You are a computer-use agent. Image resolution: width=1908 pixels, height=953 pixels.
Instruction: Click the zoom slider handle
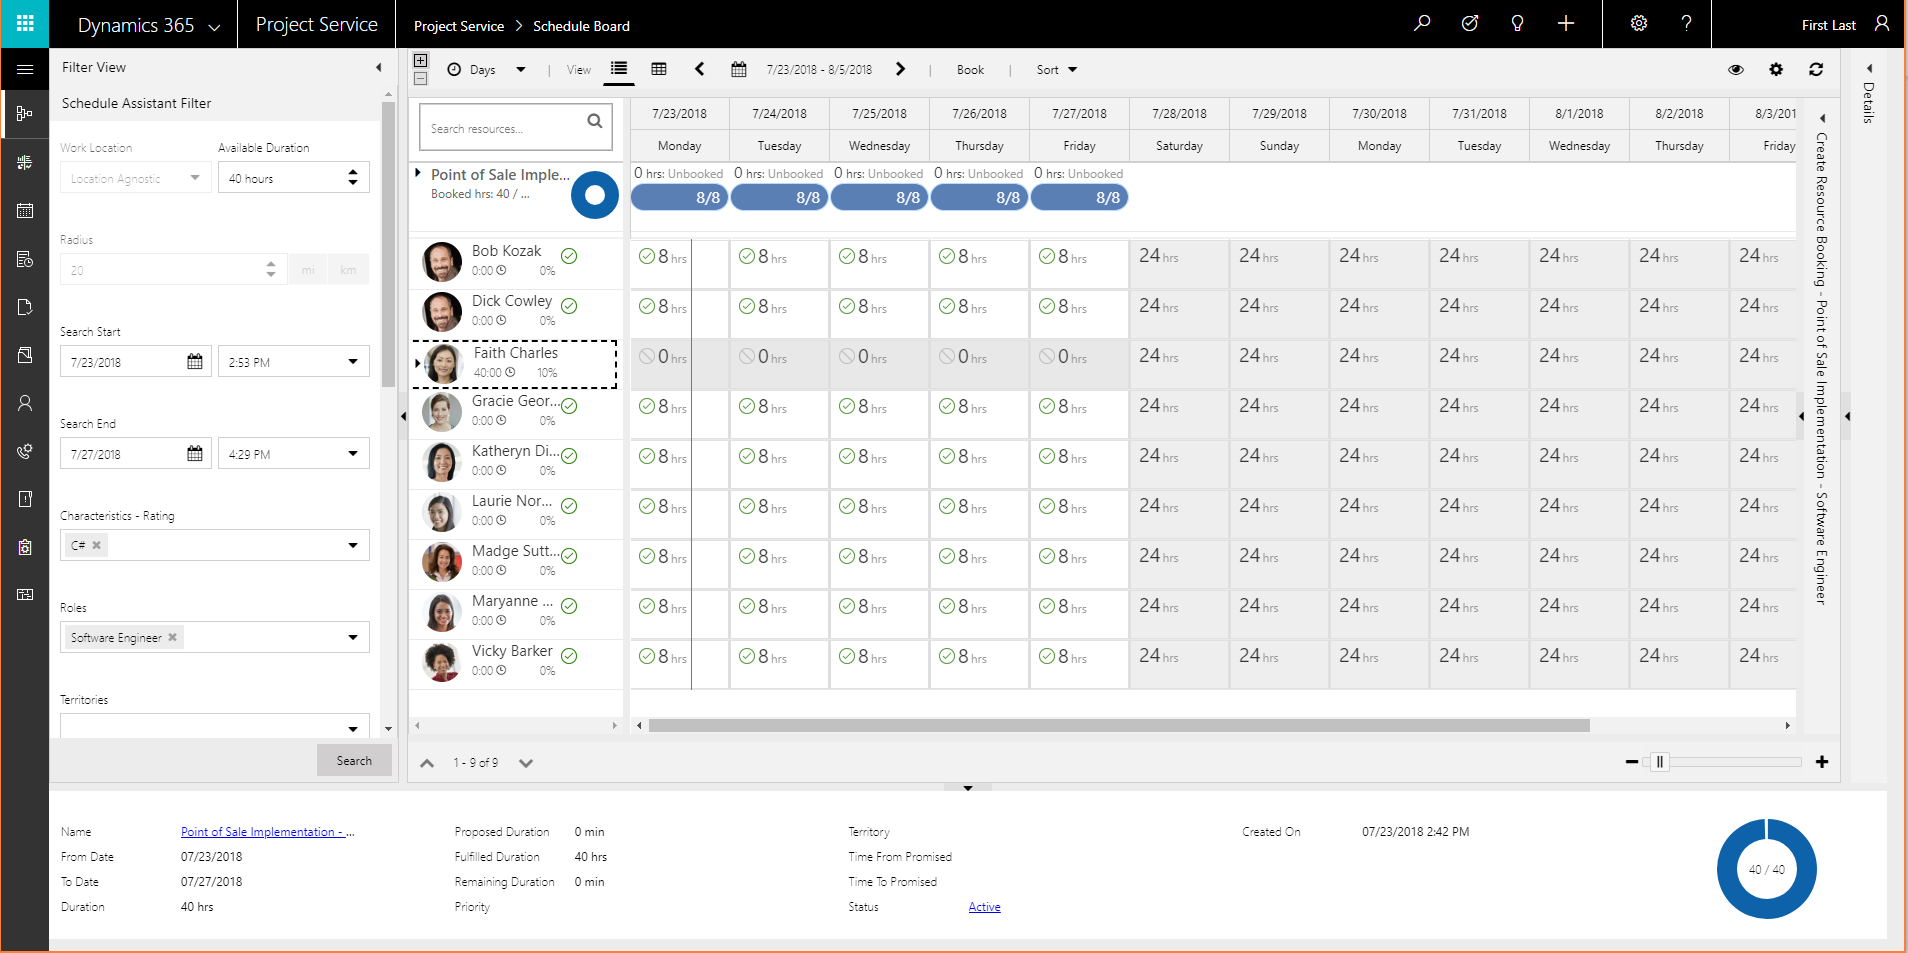click(x=1660, y=762)
